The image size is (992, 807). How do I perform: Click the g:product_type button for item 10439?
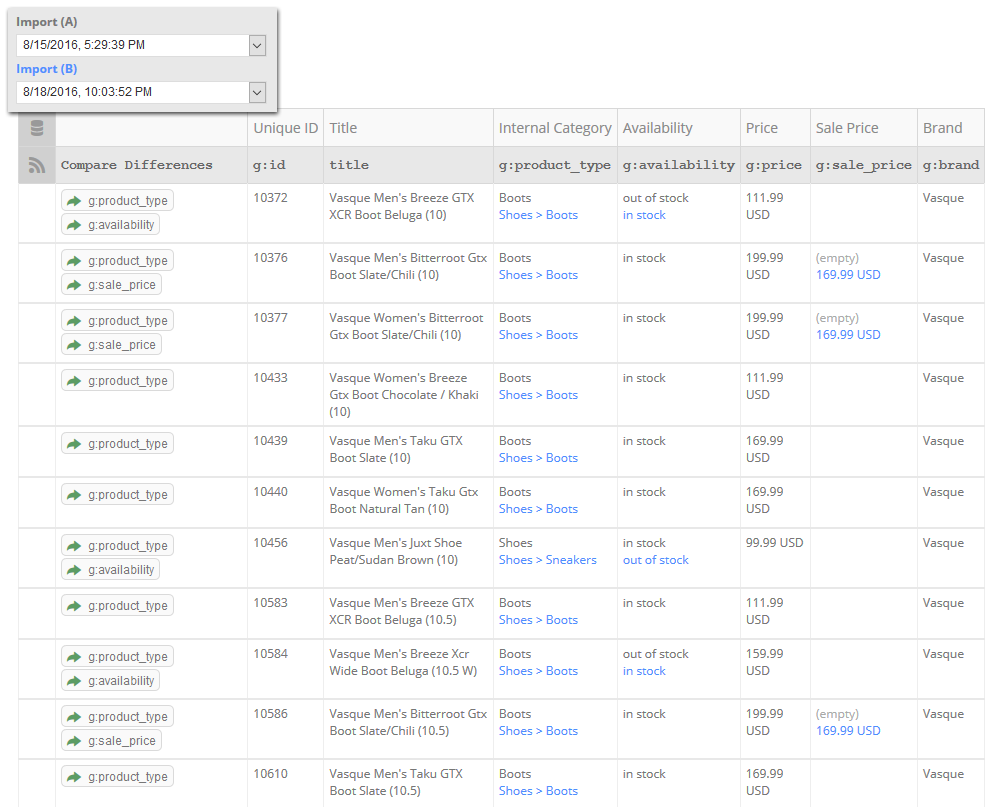pos(118,444)
